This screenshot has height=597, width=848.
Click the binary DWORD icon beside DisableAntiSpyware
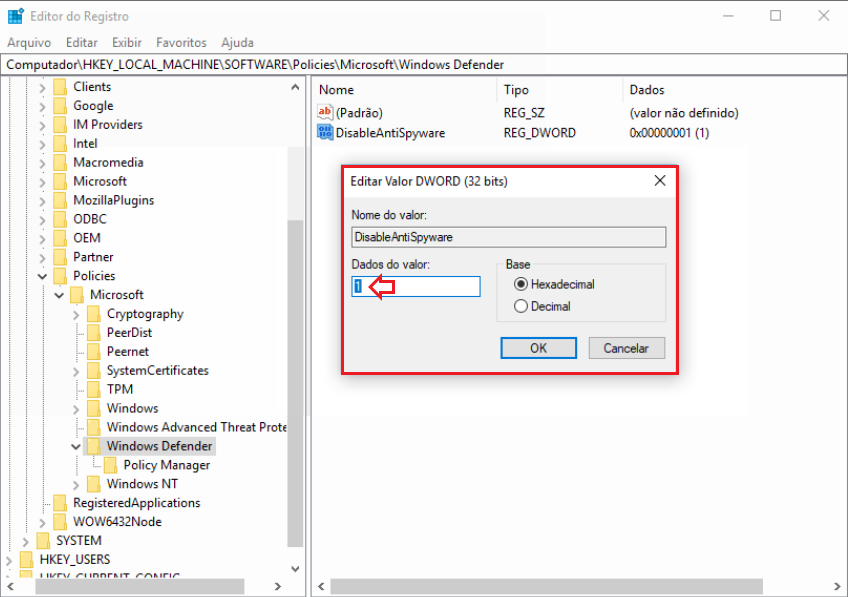tap(324, 132)
